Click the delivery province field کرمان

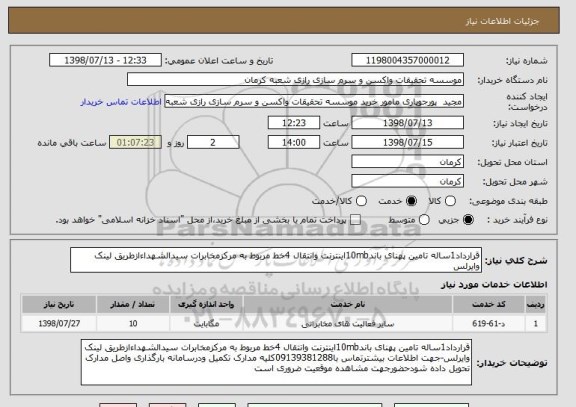(x=407, y=162)
